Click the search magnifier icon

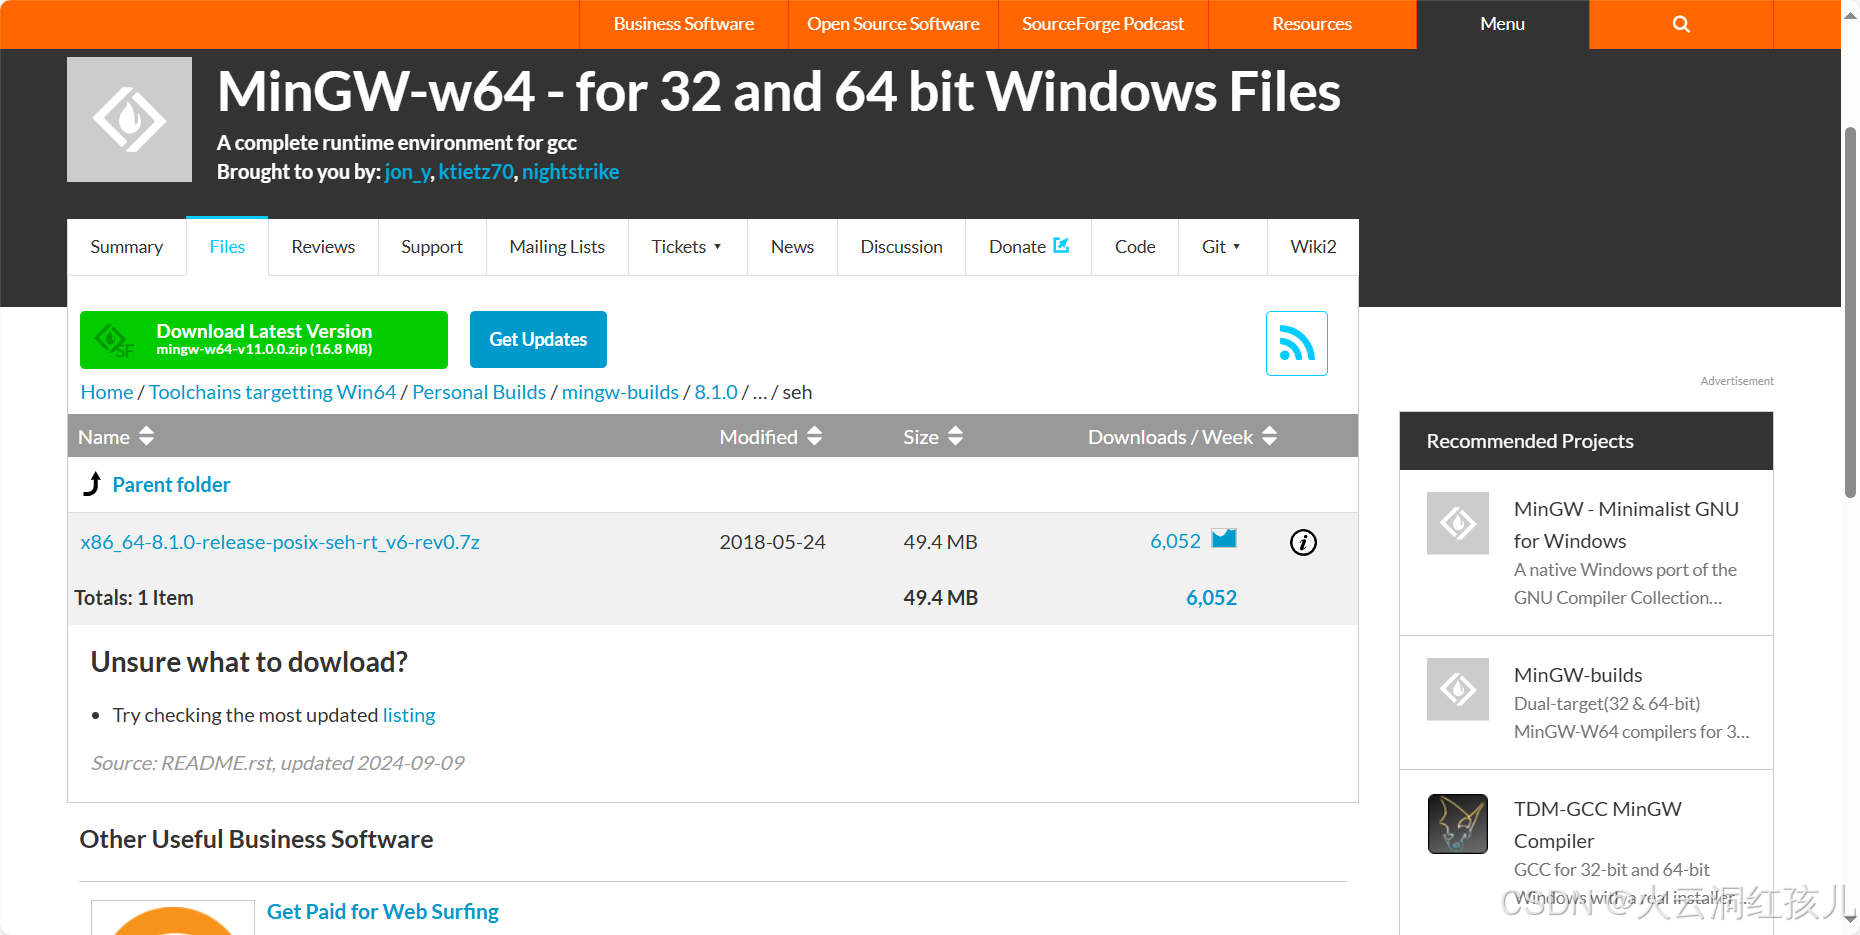1681,24
